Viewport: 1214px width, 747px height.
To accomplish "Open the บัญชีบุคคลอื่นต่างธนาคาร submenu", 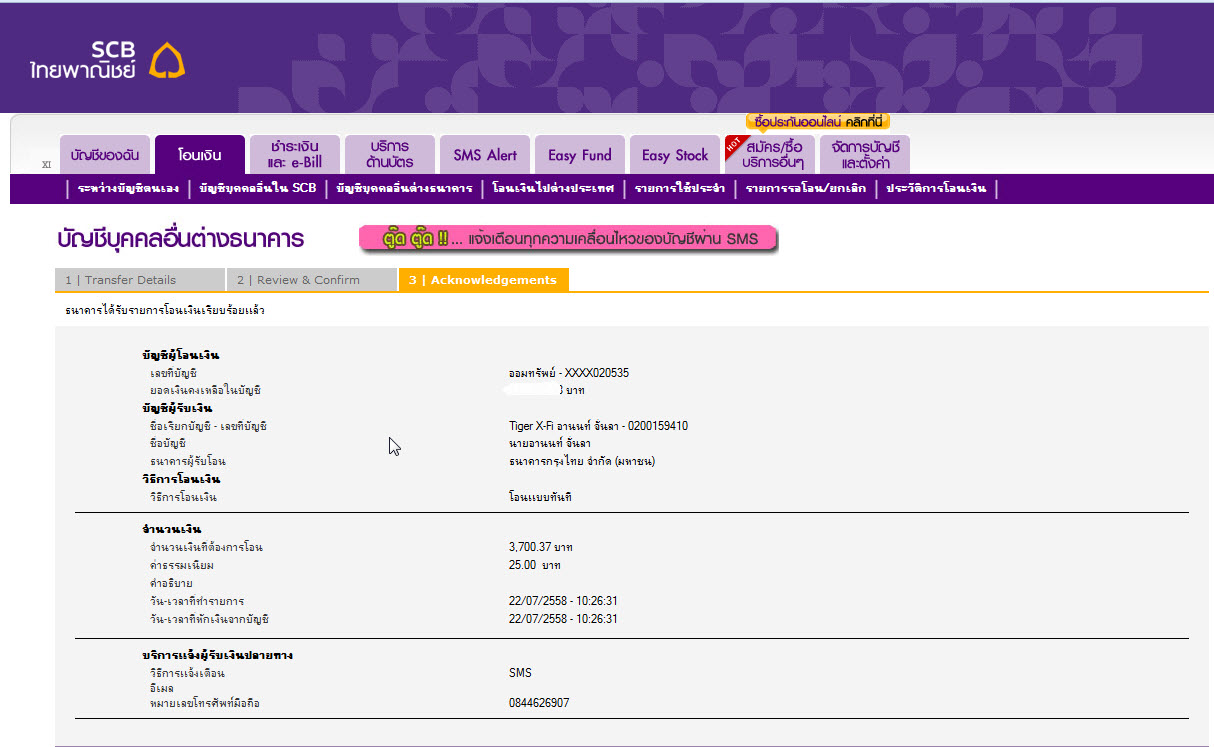I will click(404, 188).
